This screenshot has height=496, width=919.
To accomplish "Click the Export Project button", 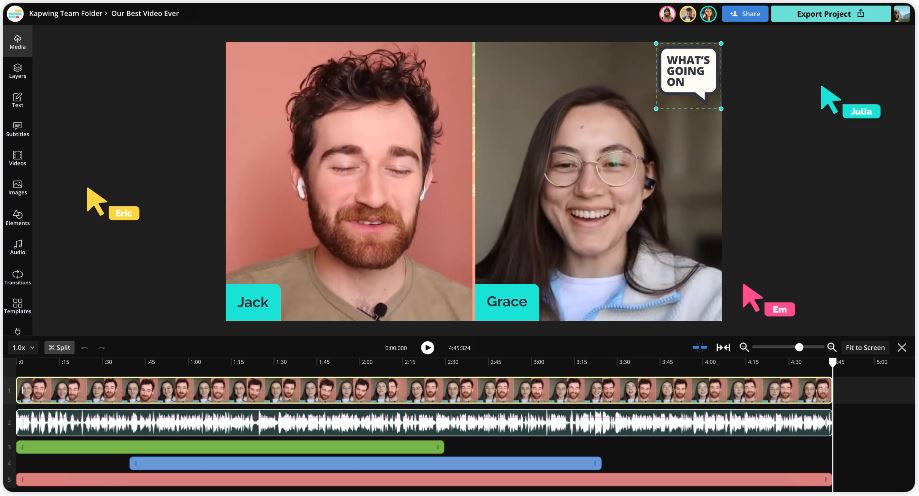I will coord(830,14).
